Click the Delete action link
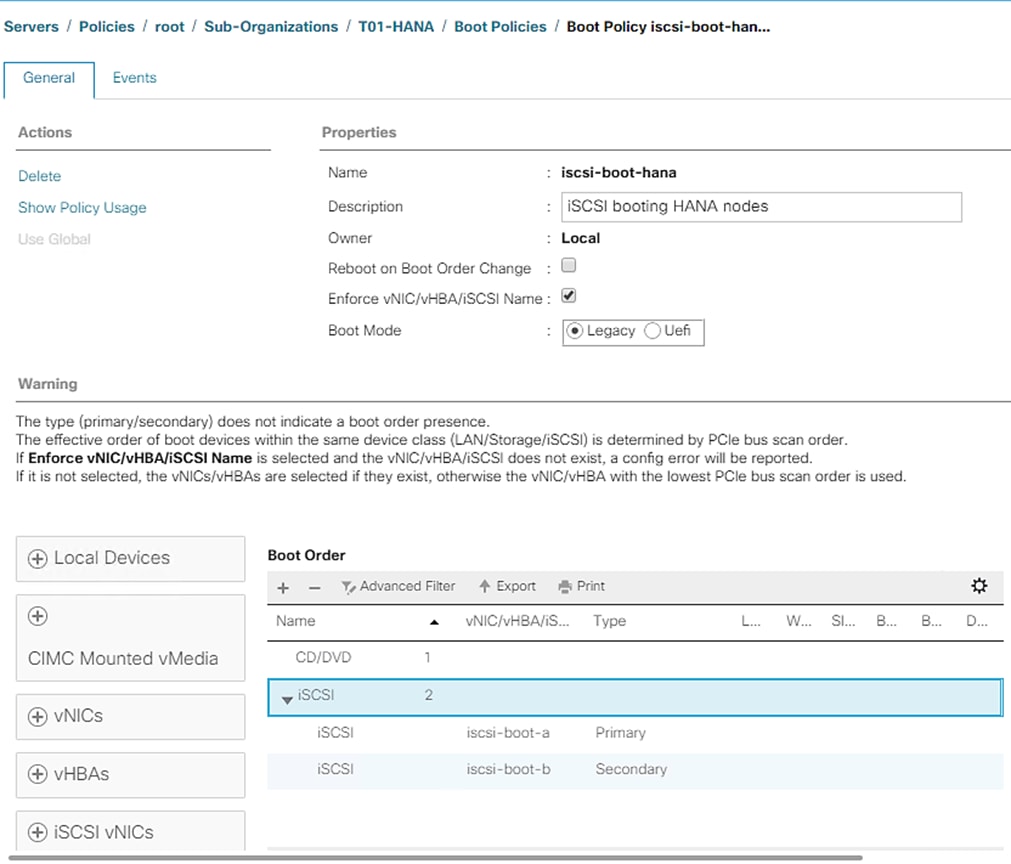This screenshot has width=1011, height=864. [x=40, y=176]
